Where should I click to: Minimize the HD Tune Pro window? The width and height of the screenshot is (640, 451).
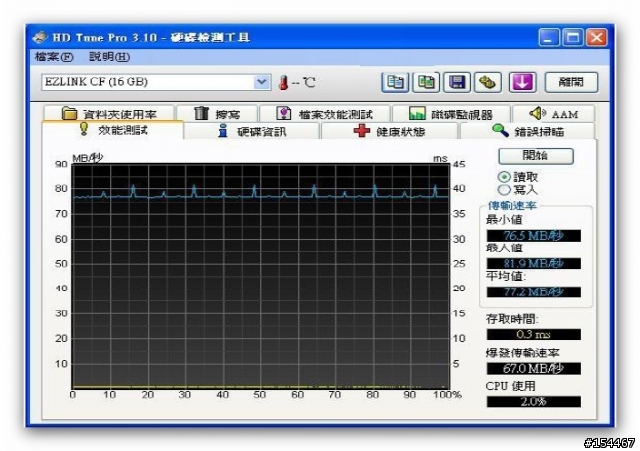point(549,38)
